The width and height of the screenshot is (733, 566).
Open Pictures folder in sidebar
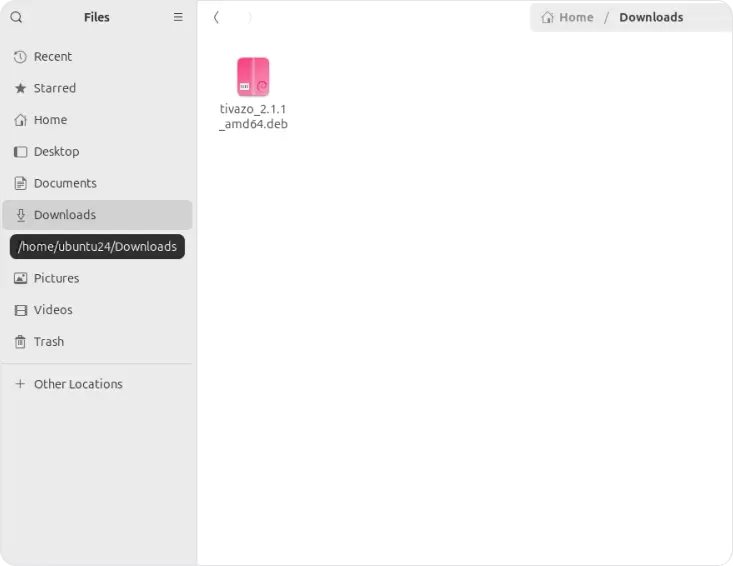click(x=97, y=279)
